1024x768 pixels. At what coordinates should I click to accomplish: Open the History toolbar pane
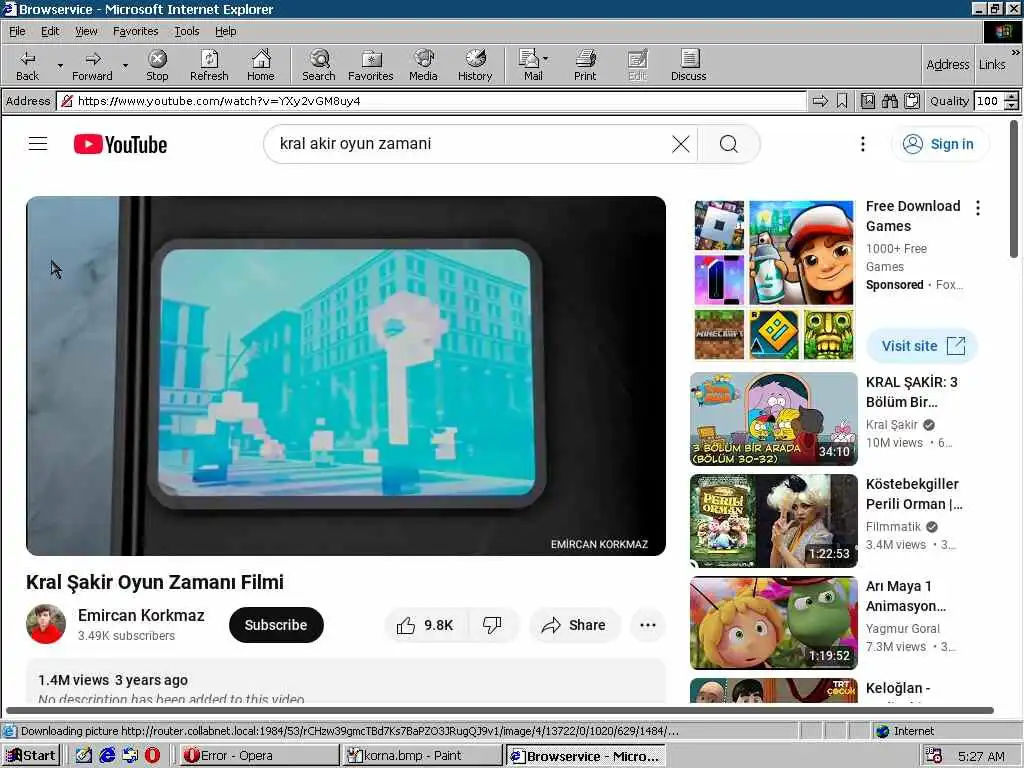coord(475,65)
